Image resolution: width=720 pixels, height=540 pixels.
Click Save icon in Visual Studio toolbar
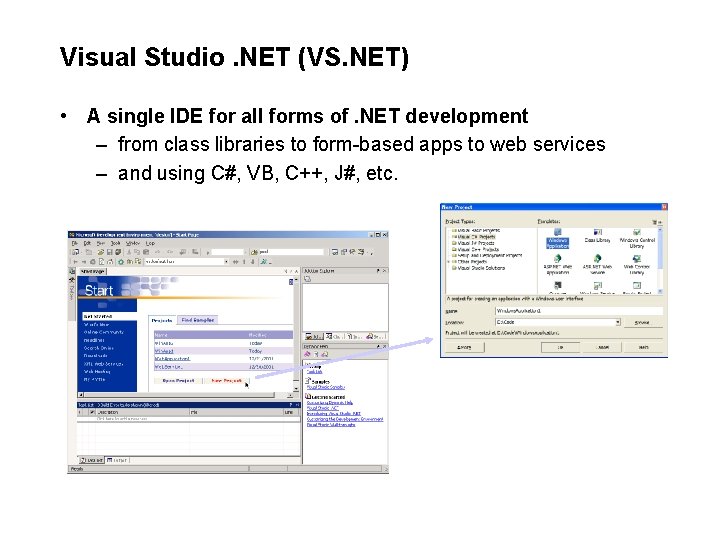(x=110, y=252)
